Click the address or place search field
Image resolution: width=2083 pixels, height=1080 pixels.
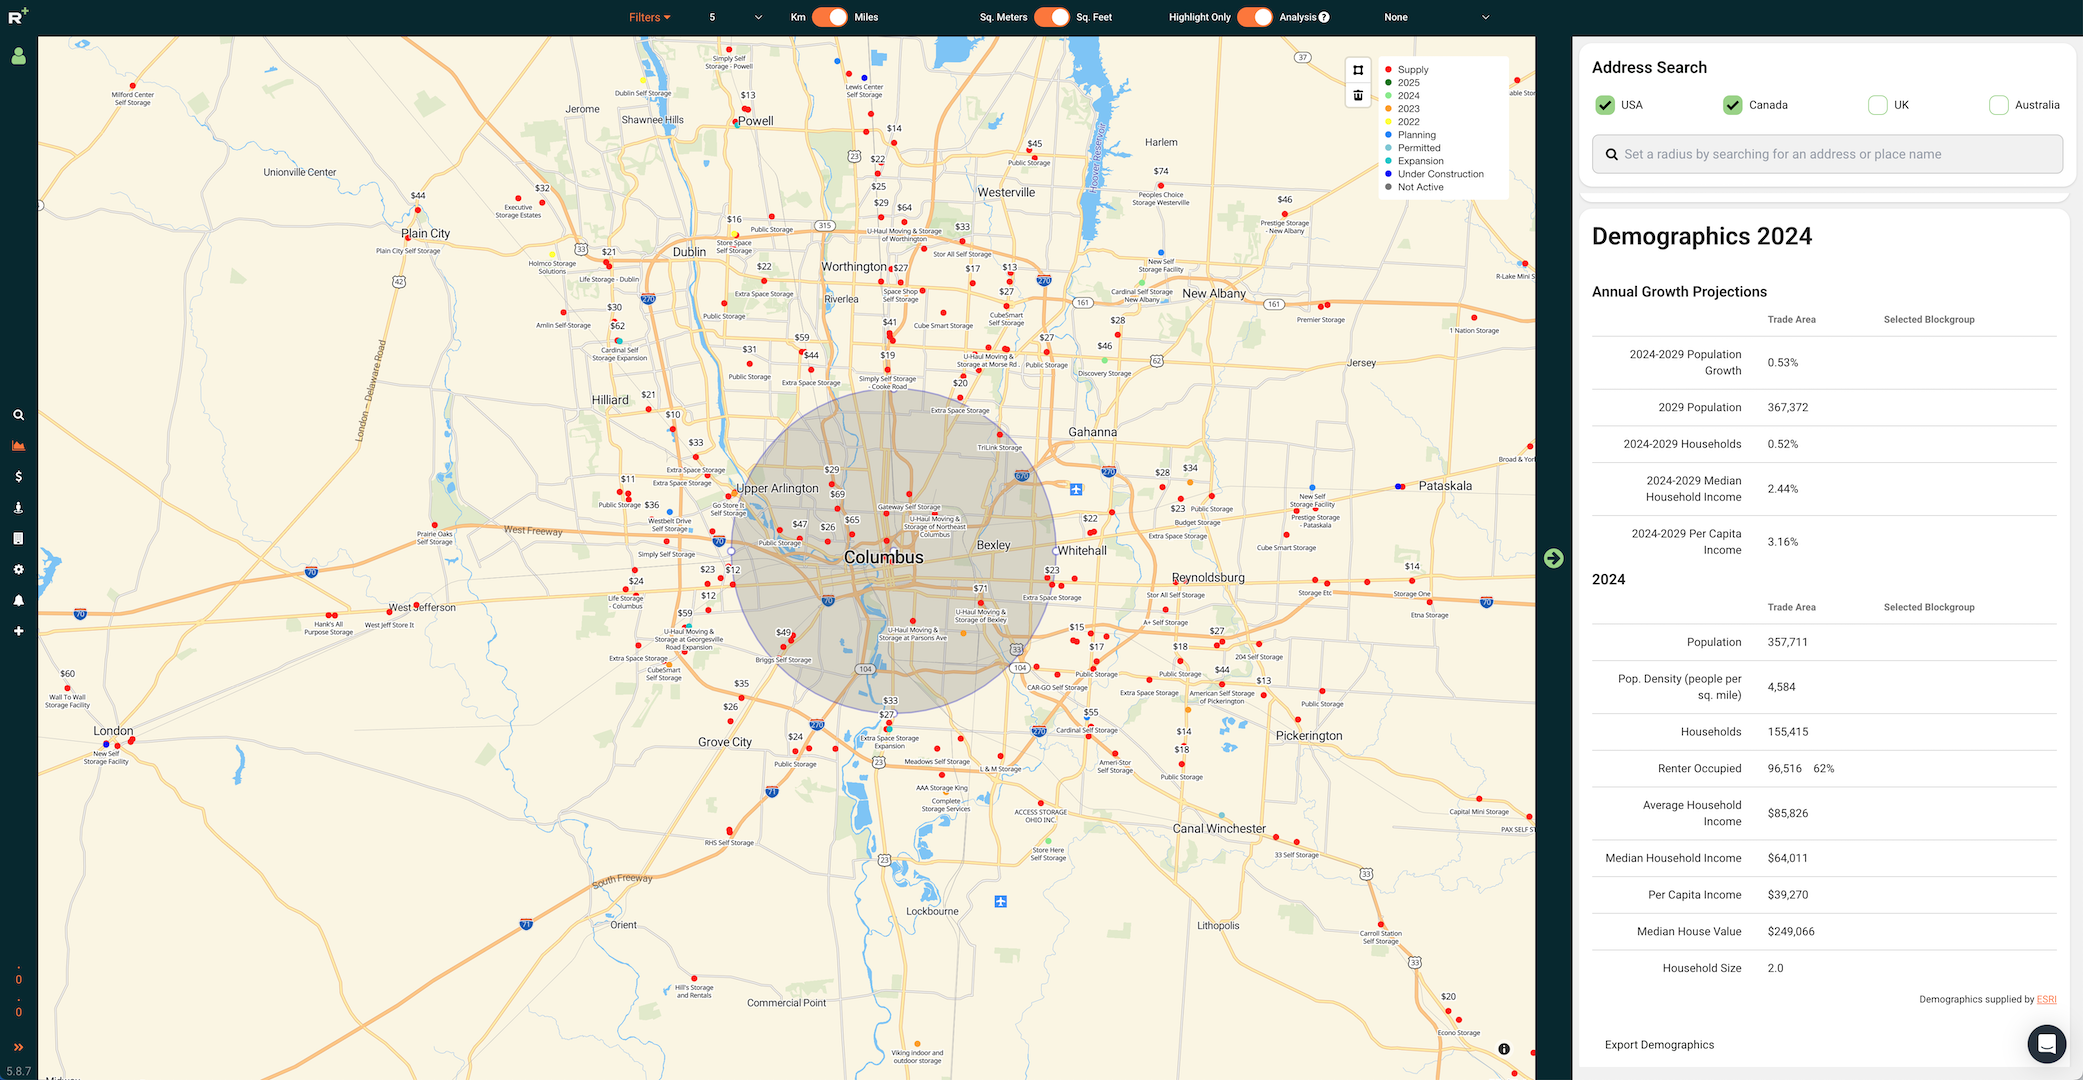tap(1827, 154)
